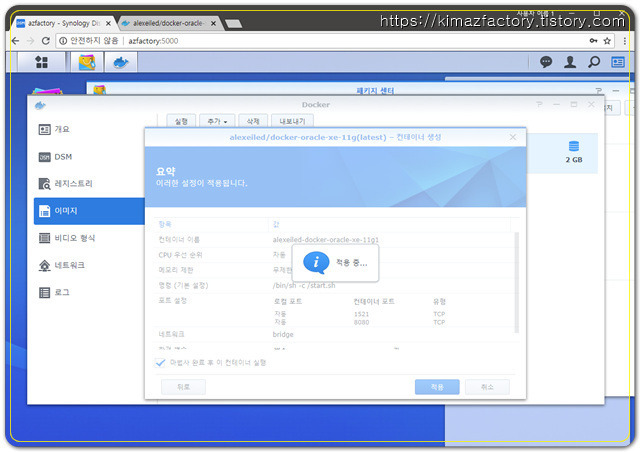The height and width of the screenshot is (452, 640).
Task: Click the 적용 apply button
Action: (x=437, y=387)
